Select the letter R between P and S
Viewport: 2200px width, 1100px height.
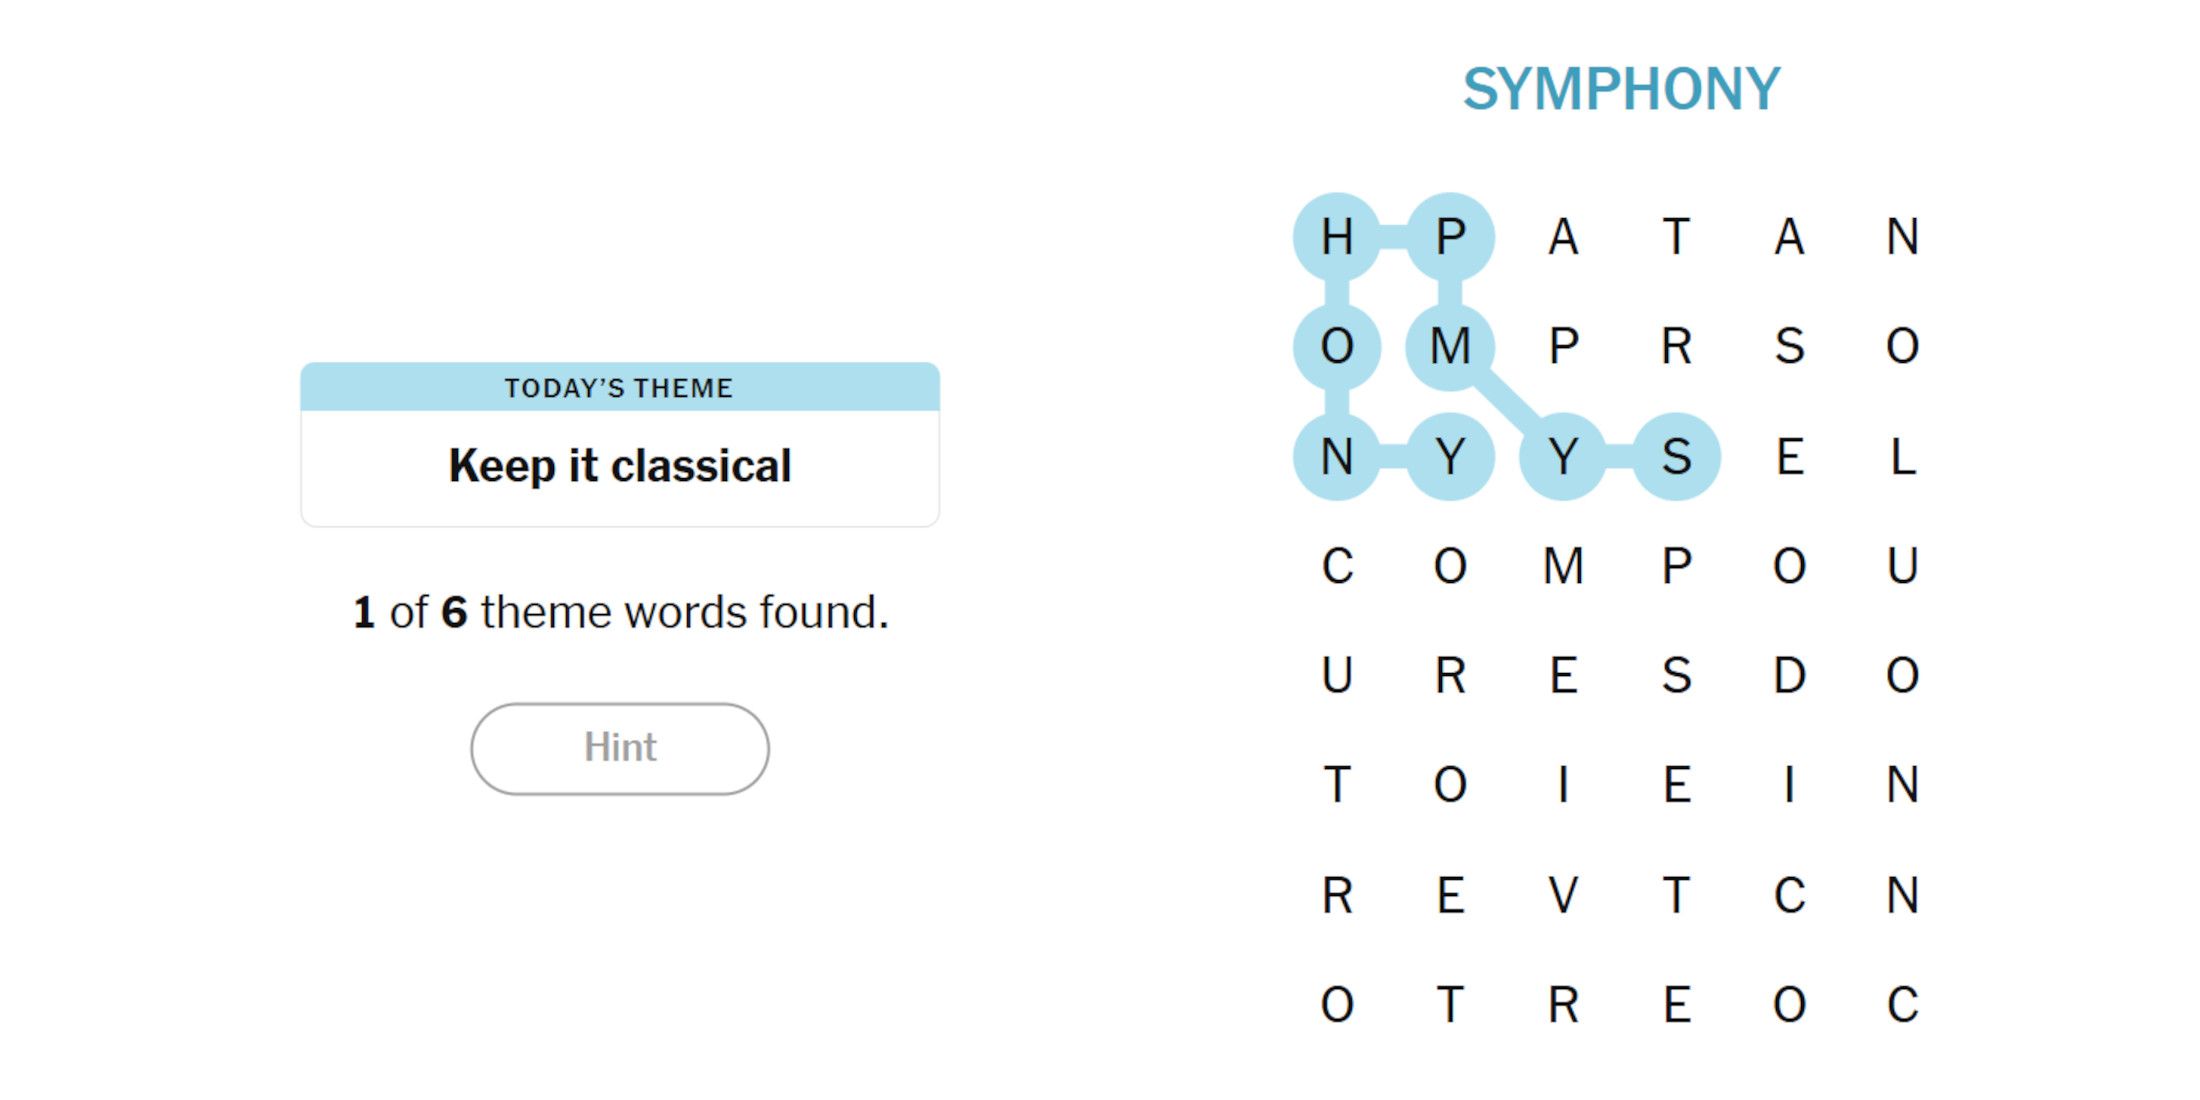[1677, 347]
